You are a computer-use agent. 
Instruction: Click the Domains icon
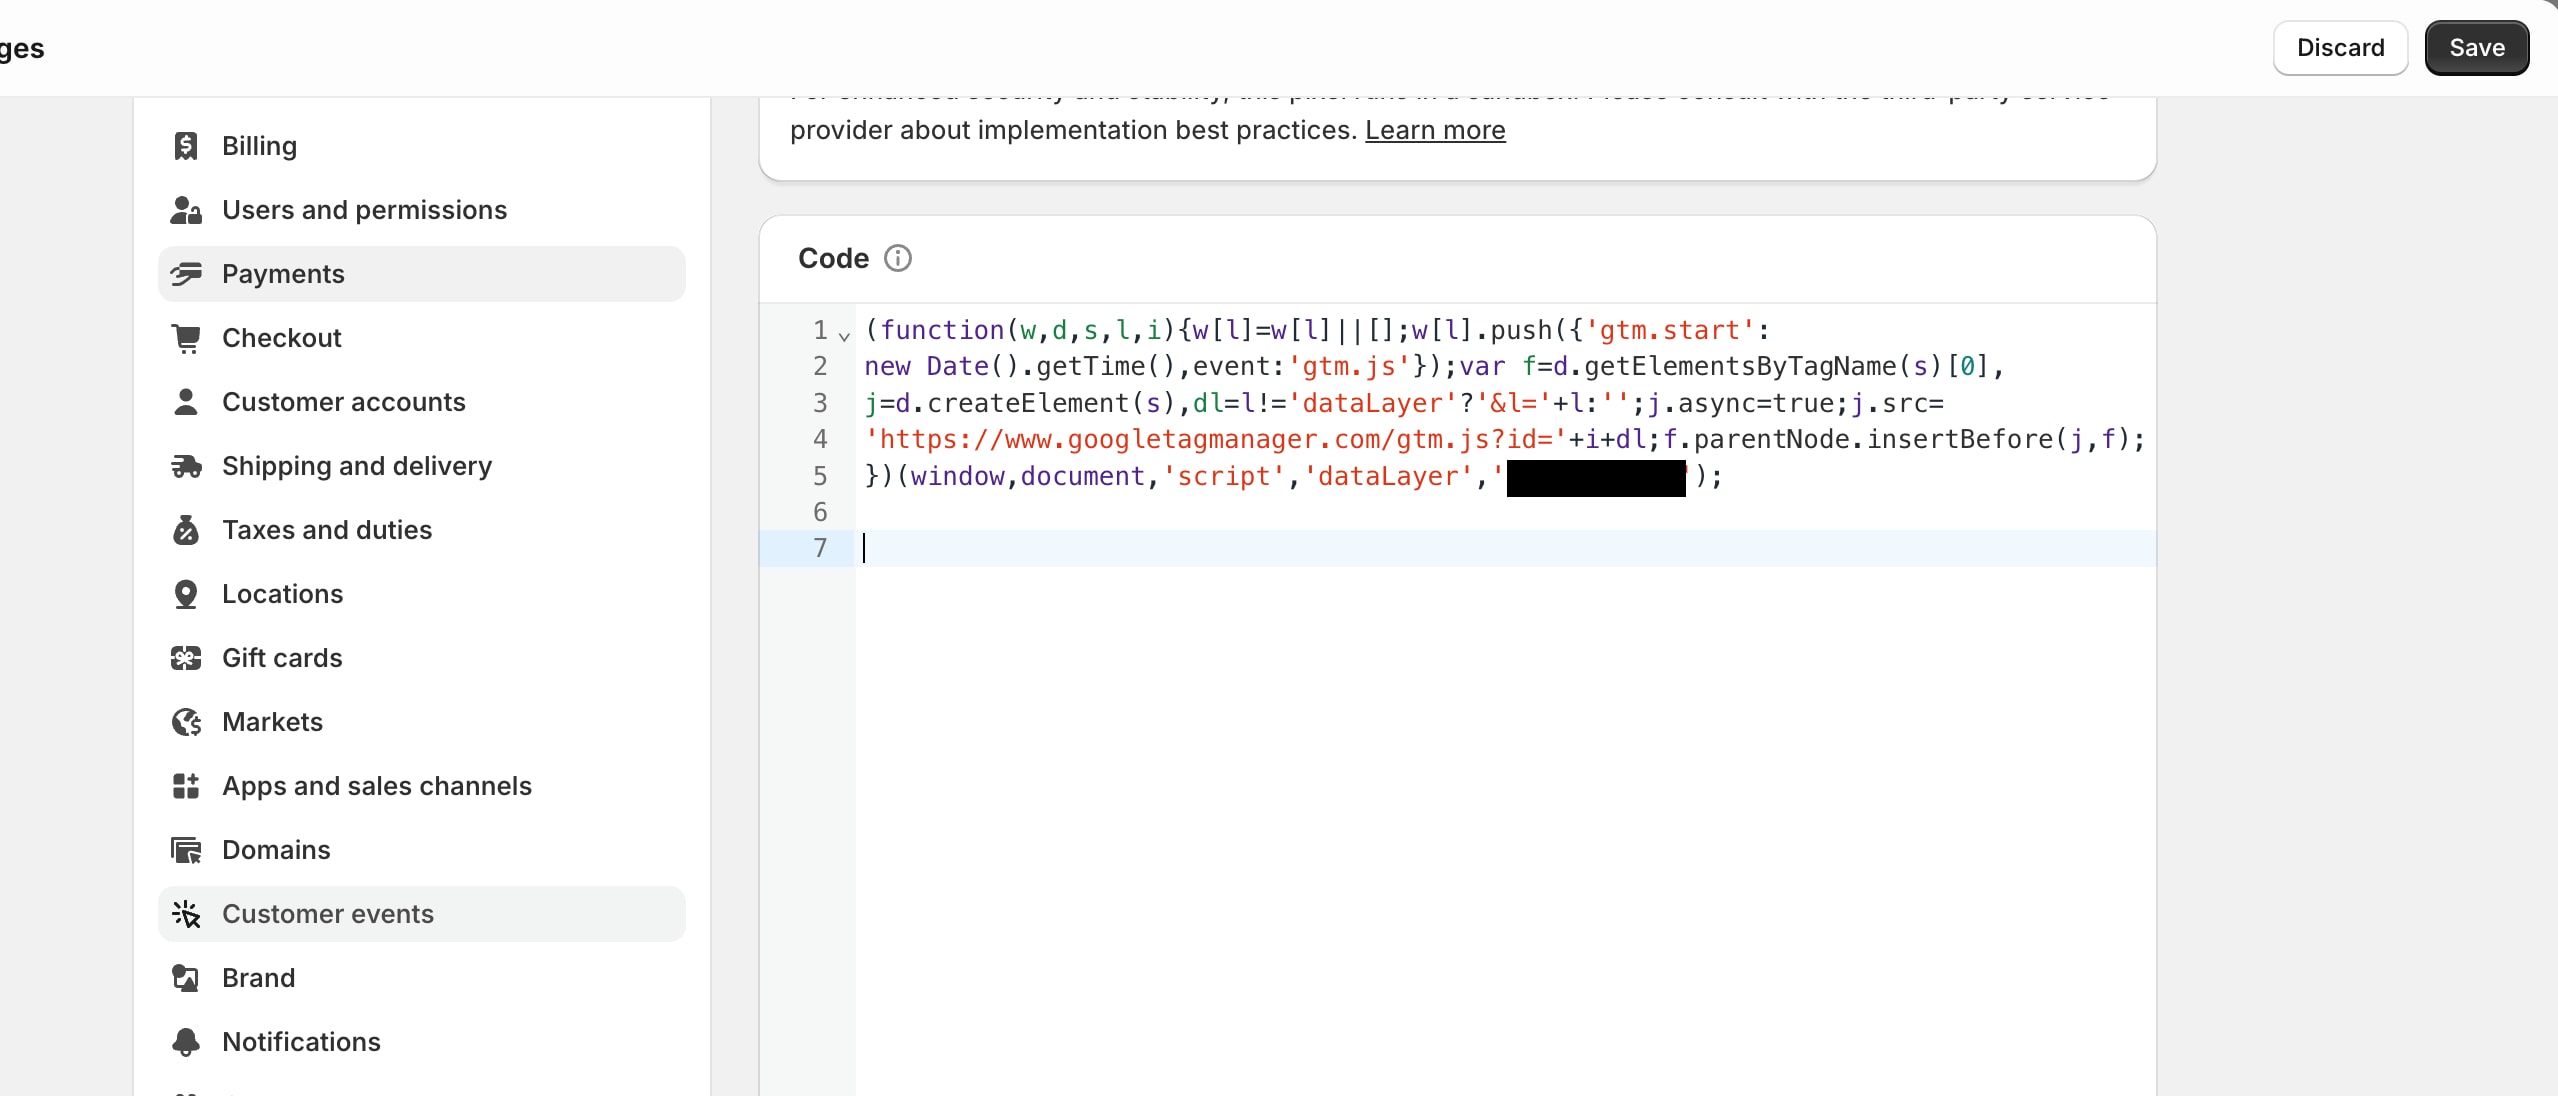coord(185,851)
